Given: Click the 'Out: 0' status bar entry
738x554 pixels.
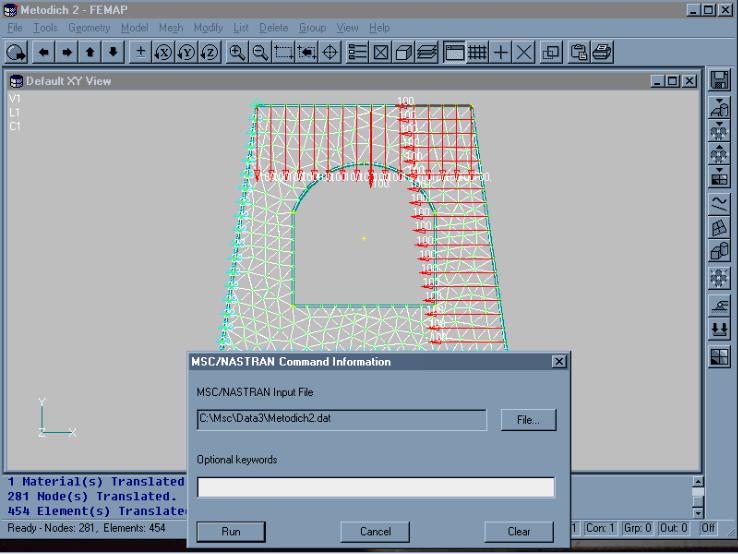Looking at the screenshot, I should click(674, 528).
